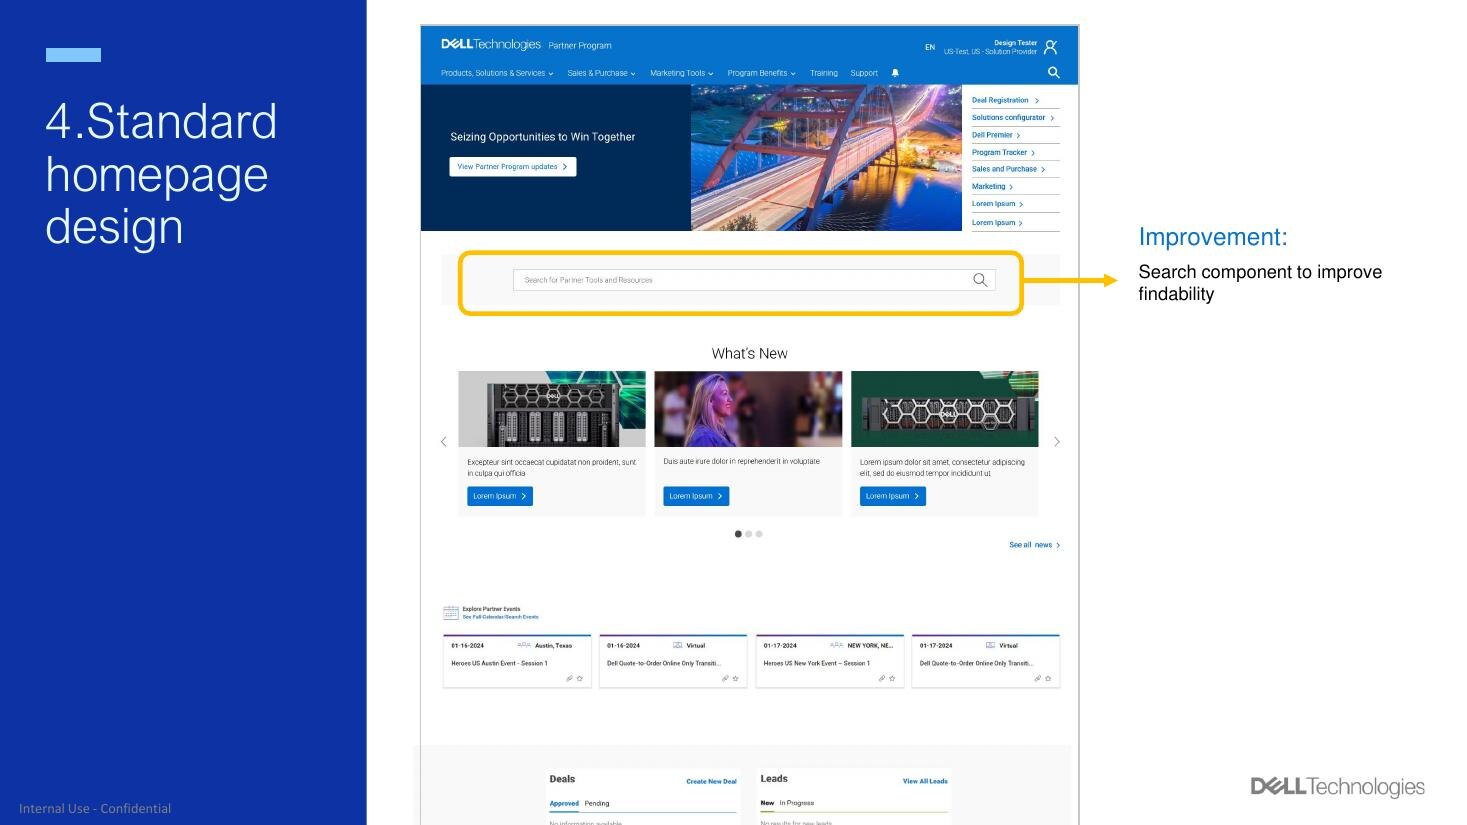Open Training in navigation bar

click(x=824, y=73)
